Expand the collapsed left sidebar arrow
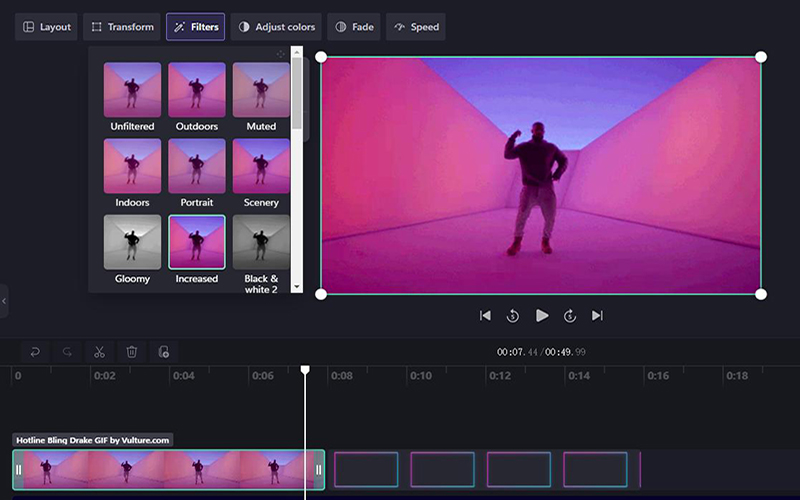This screenshot has height=500, width=800. pos(4,302)
